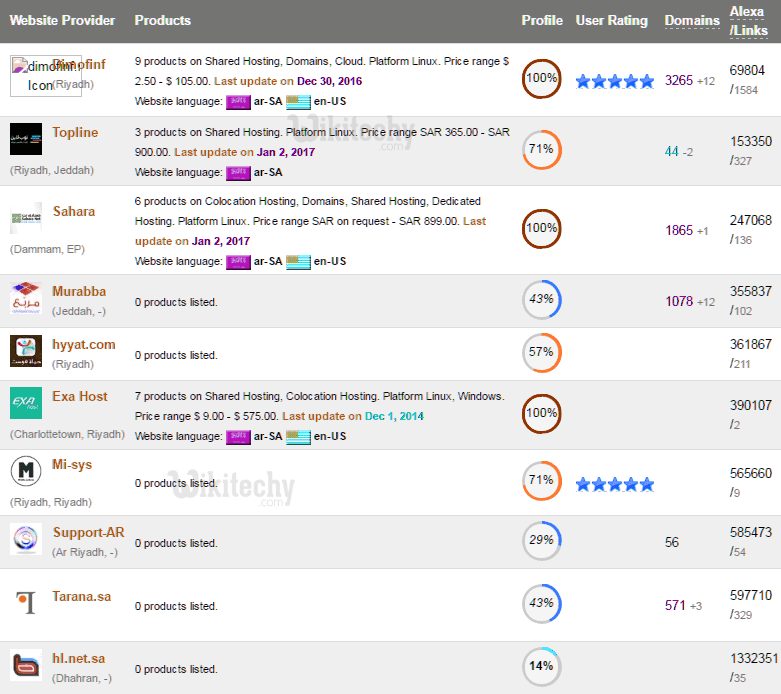Click the Topline provider logo icon

click(26, 139)
